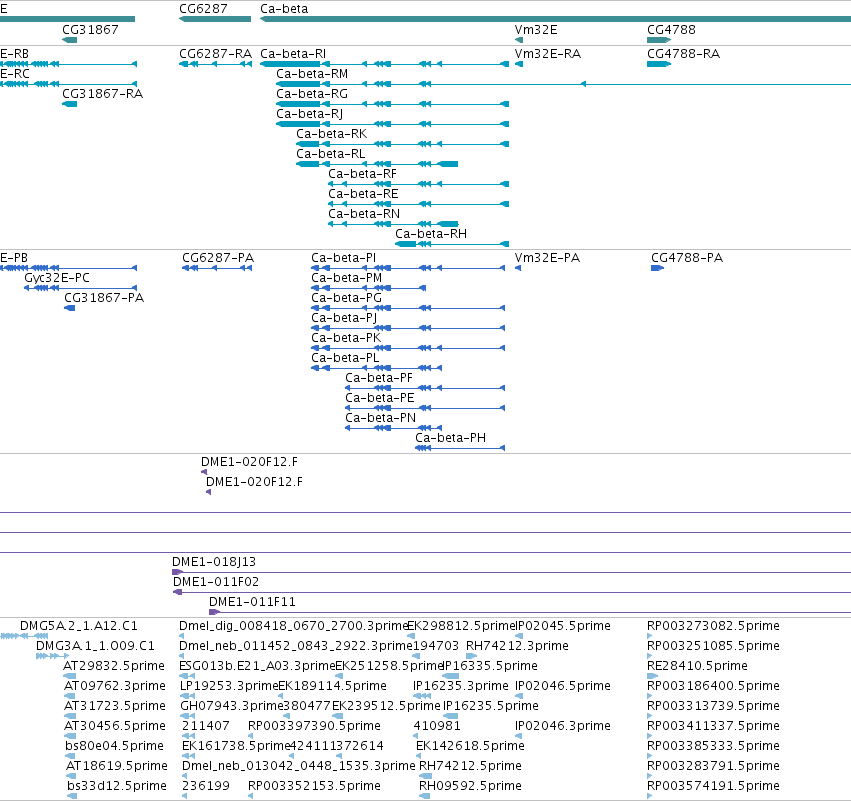The image size is (851, 801).
Task: Open EST RP003397390.5prime
Action: (314, 726)
